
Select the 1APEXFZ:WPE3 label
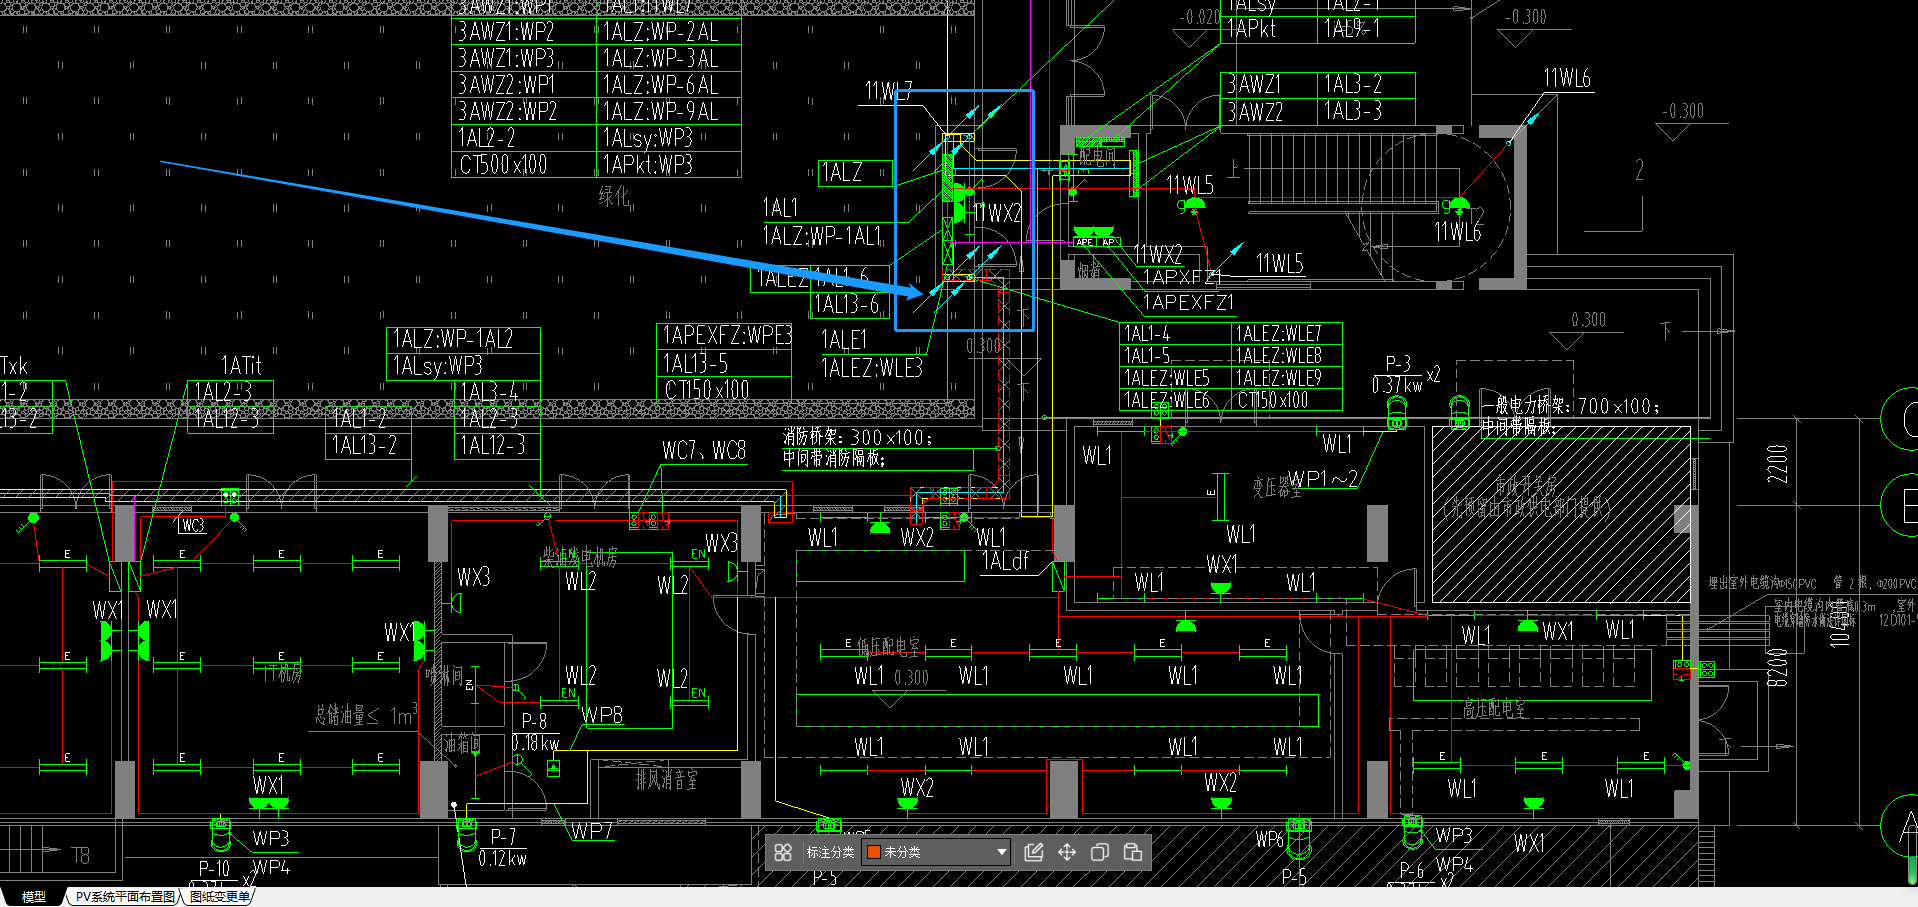pos(727,336)
